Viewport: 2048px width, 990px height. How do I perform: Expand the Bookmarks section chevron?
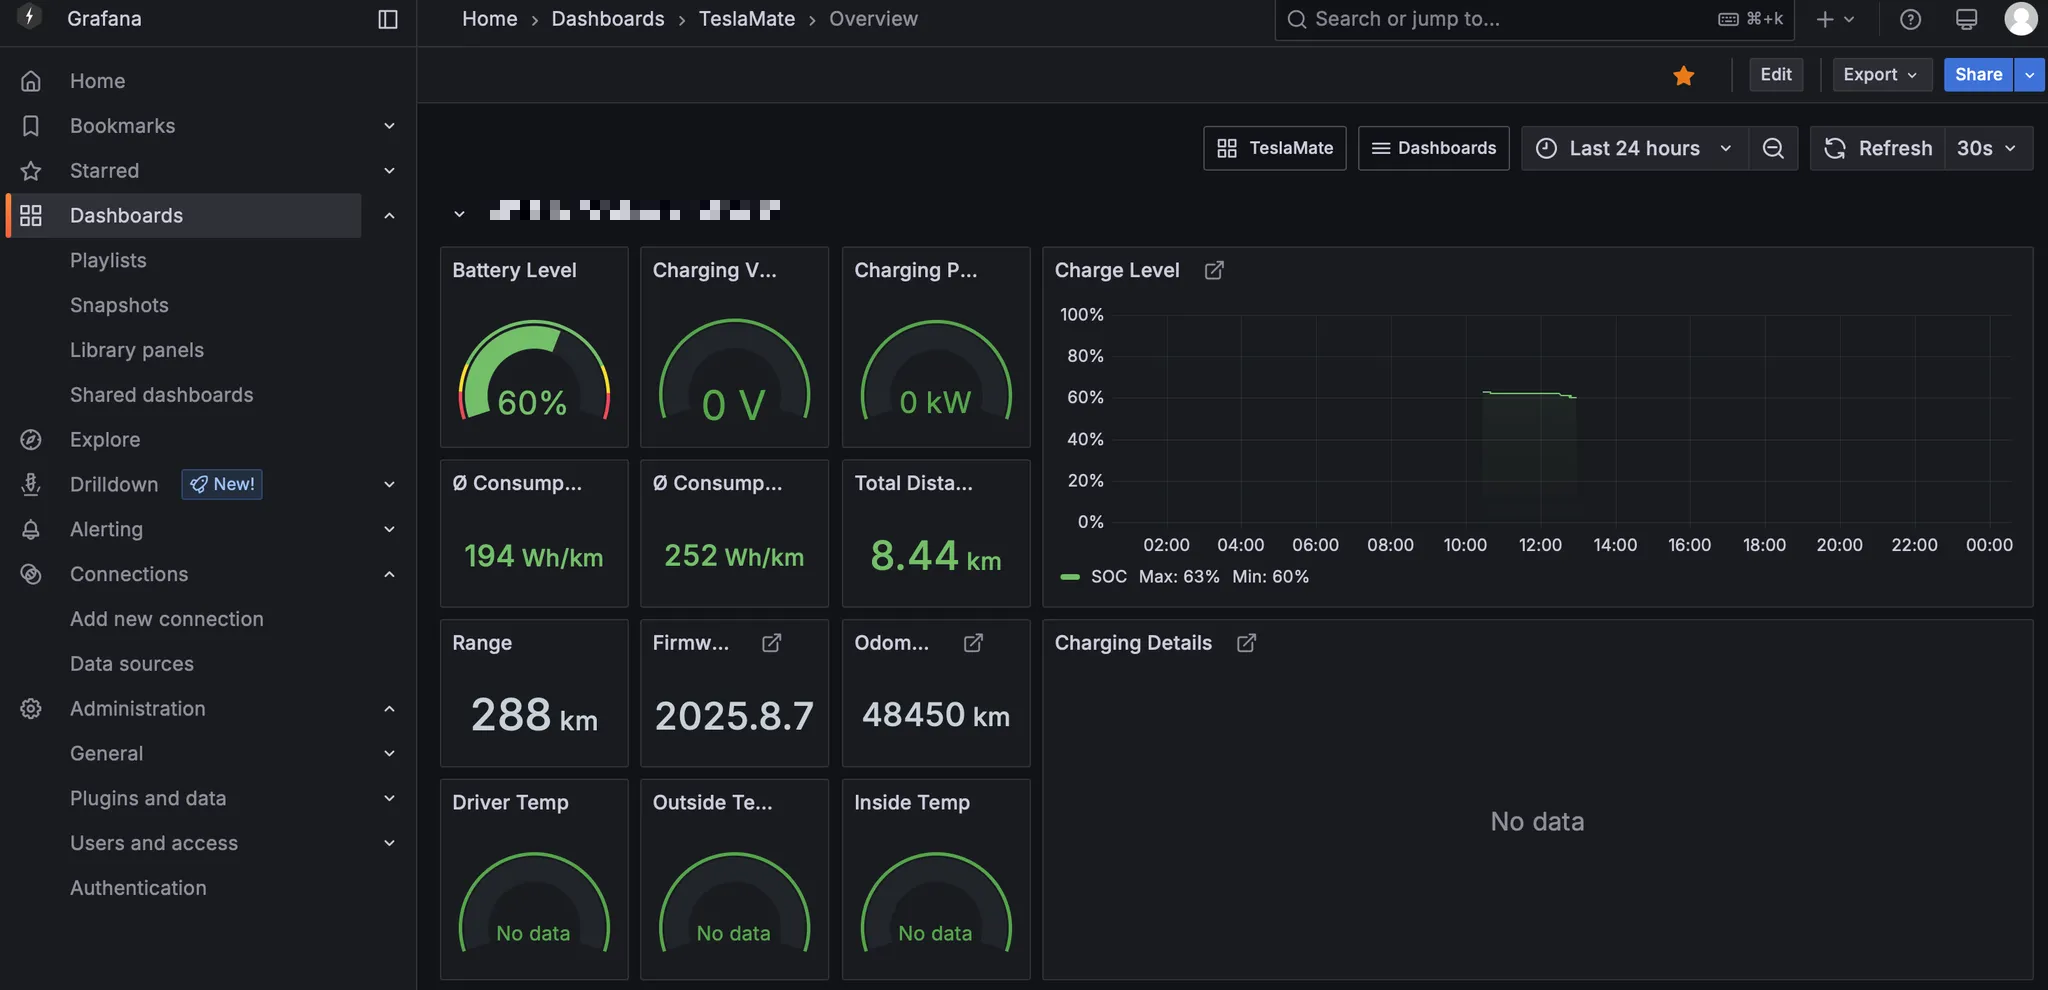(389, 126)
